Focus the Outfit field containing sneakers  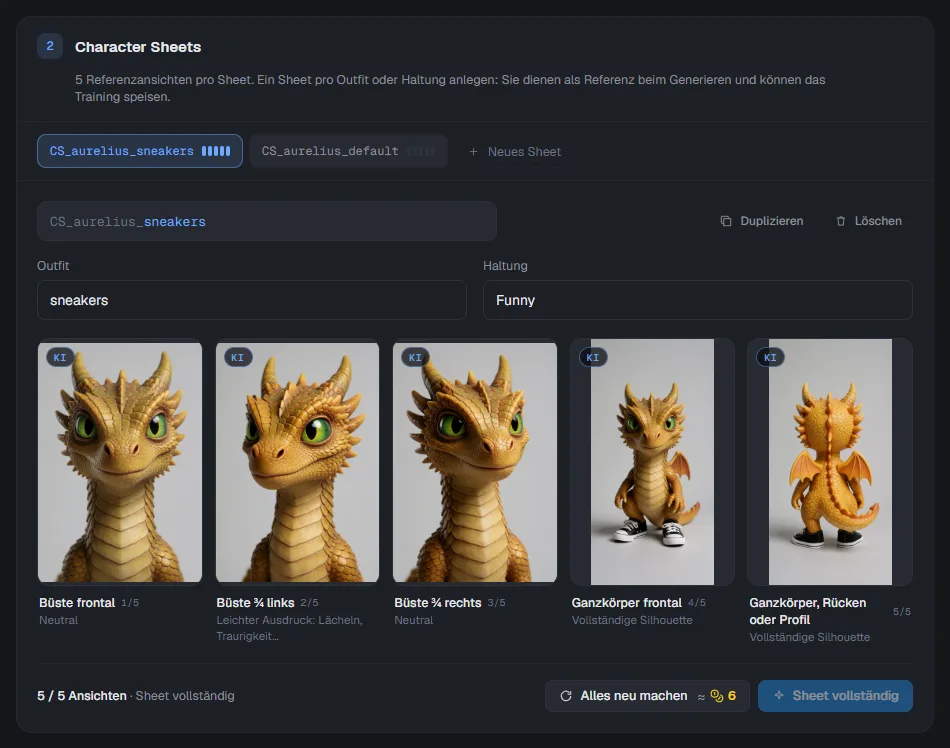coord(251,300)
